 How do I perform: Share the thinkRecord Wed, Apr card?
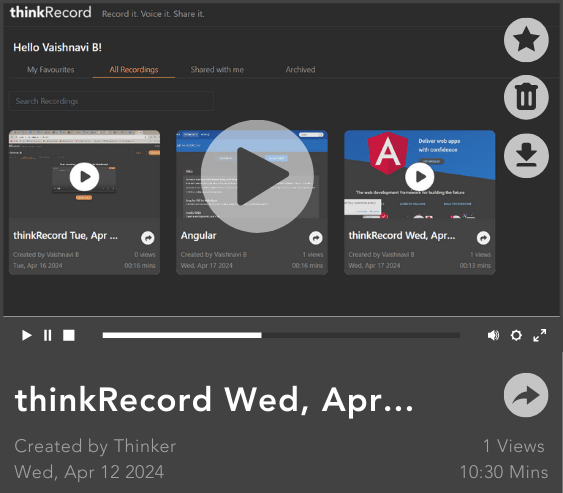click(483, 238)
